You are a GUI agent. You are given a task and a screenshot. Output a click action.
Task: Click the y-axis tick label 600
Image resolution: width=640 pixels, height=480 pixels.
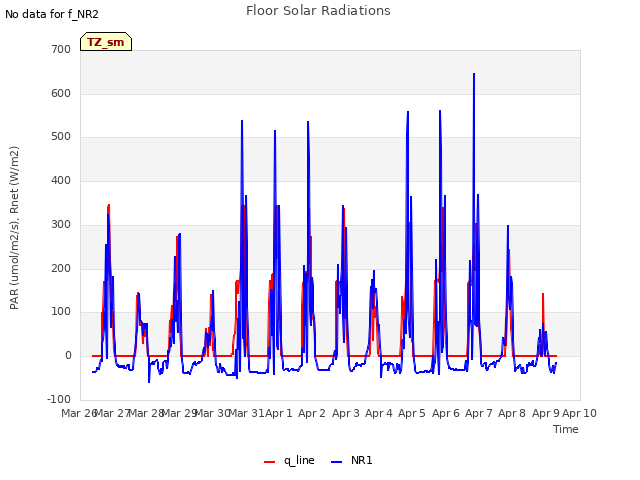pos(61,93)
